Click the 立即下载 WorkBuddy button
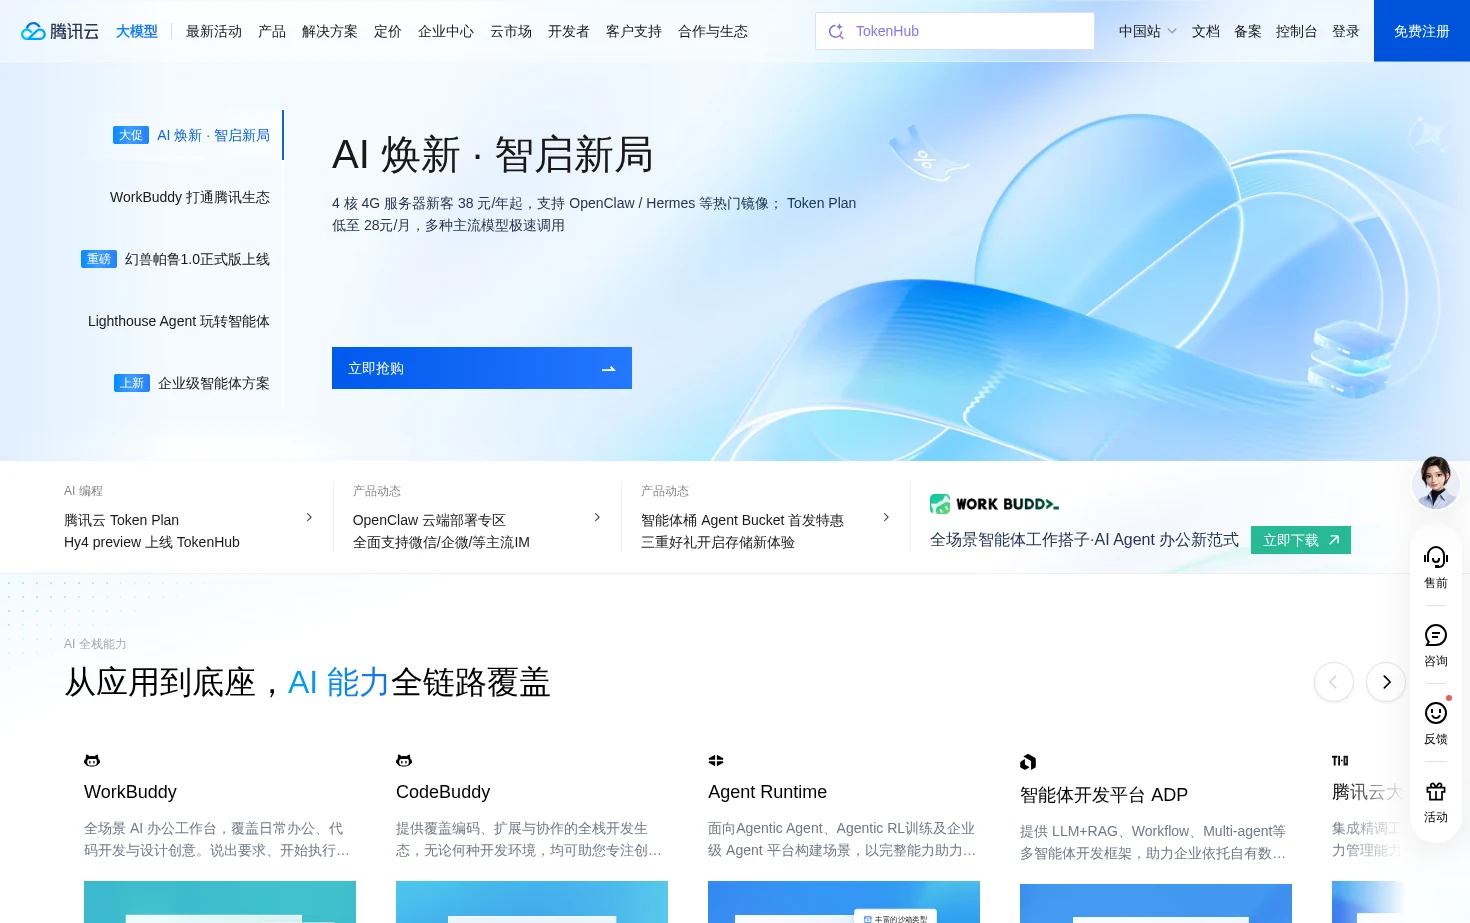 click(x=1301, y=540)
